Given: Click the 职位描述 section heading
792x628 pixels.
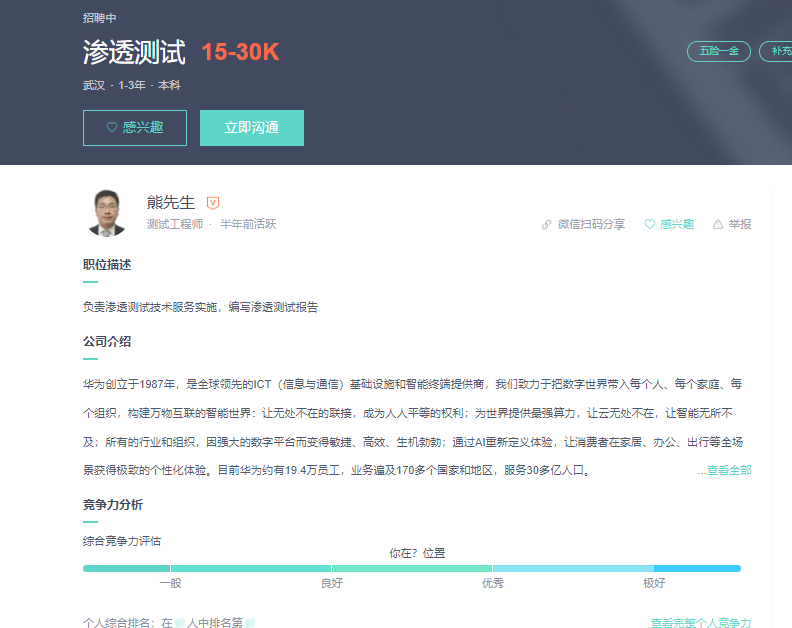Looking at the screenshot, I should coord(107,265).
